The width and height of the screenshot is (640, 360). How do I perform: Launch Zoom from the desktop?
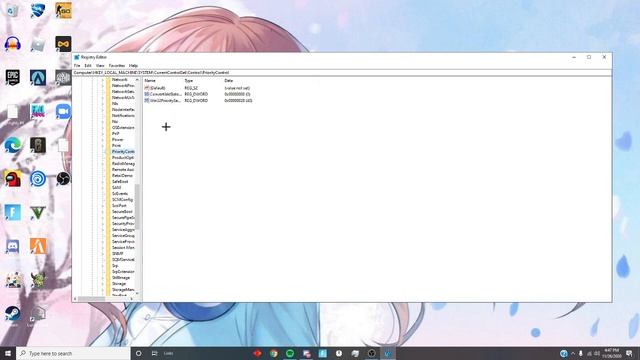63,111
